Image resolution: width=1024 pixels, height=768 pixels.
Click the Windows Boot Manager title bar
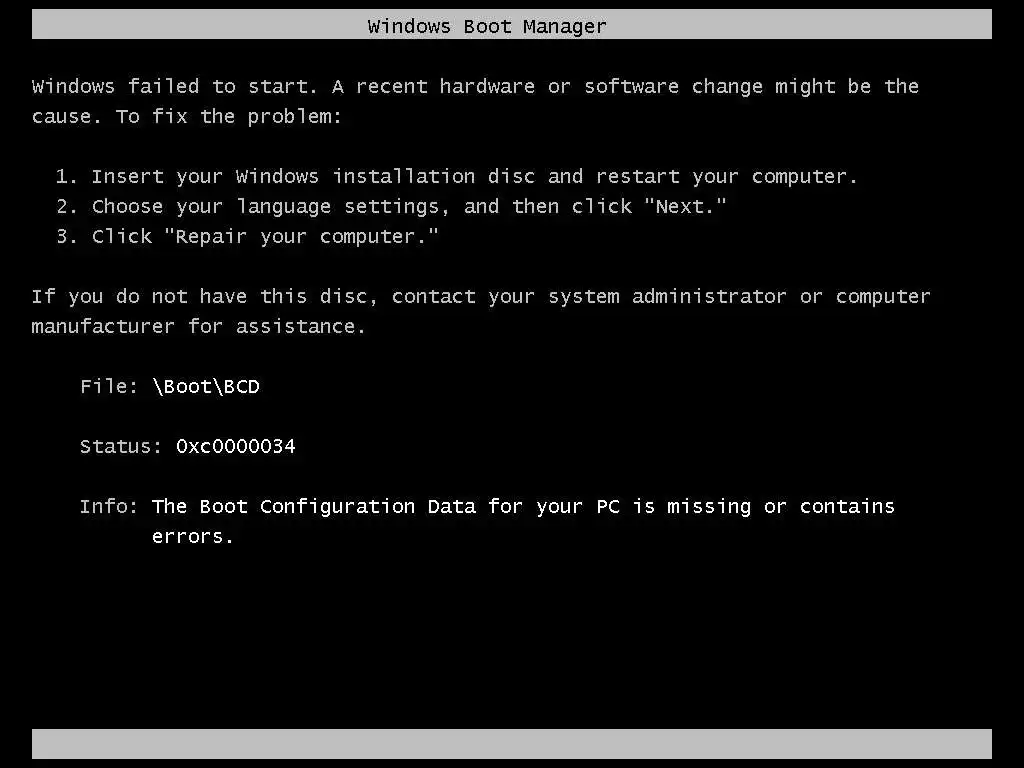[x=511, y=24]
